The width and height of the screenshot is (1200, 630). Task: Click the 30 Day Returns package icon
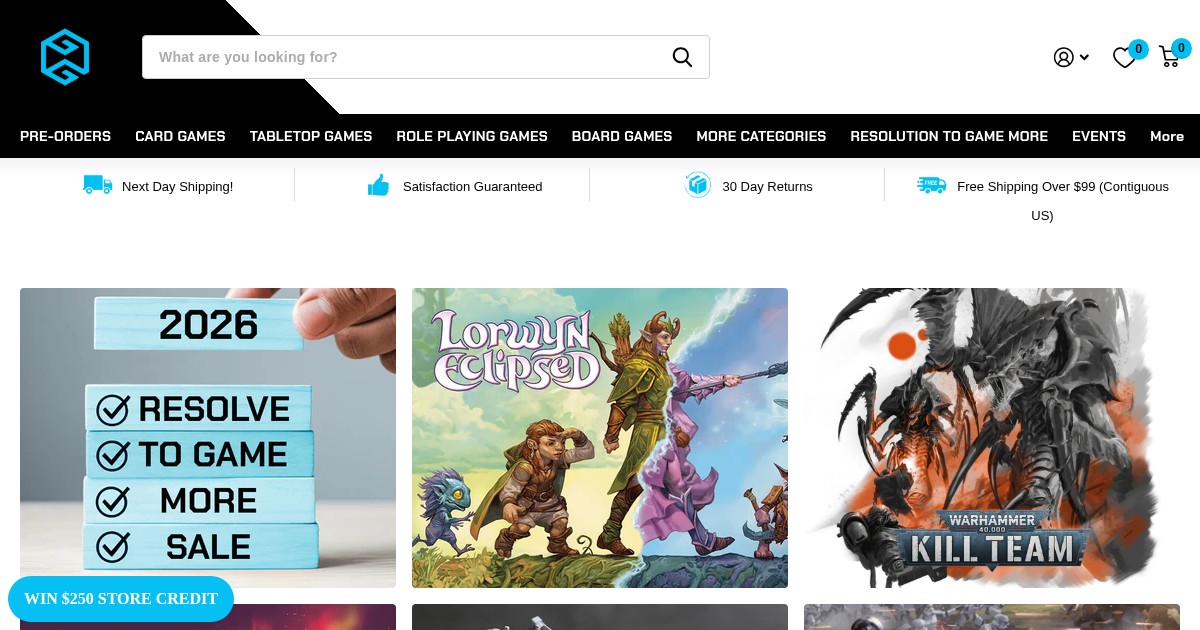point(698,185)
